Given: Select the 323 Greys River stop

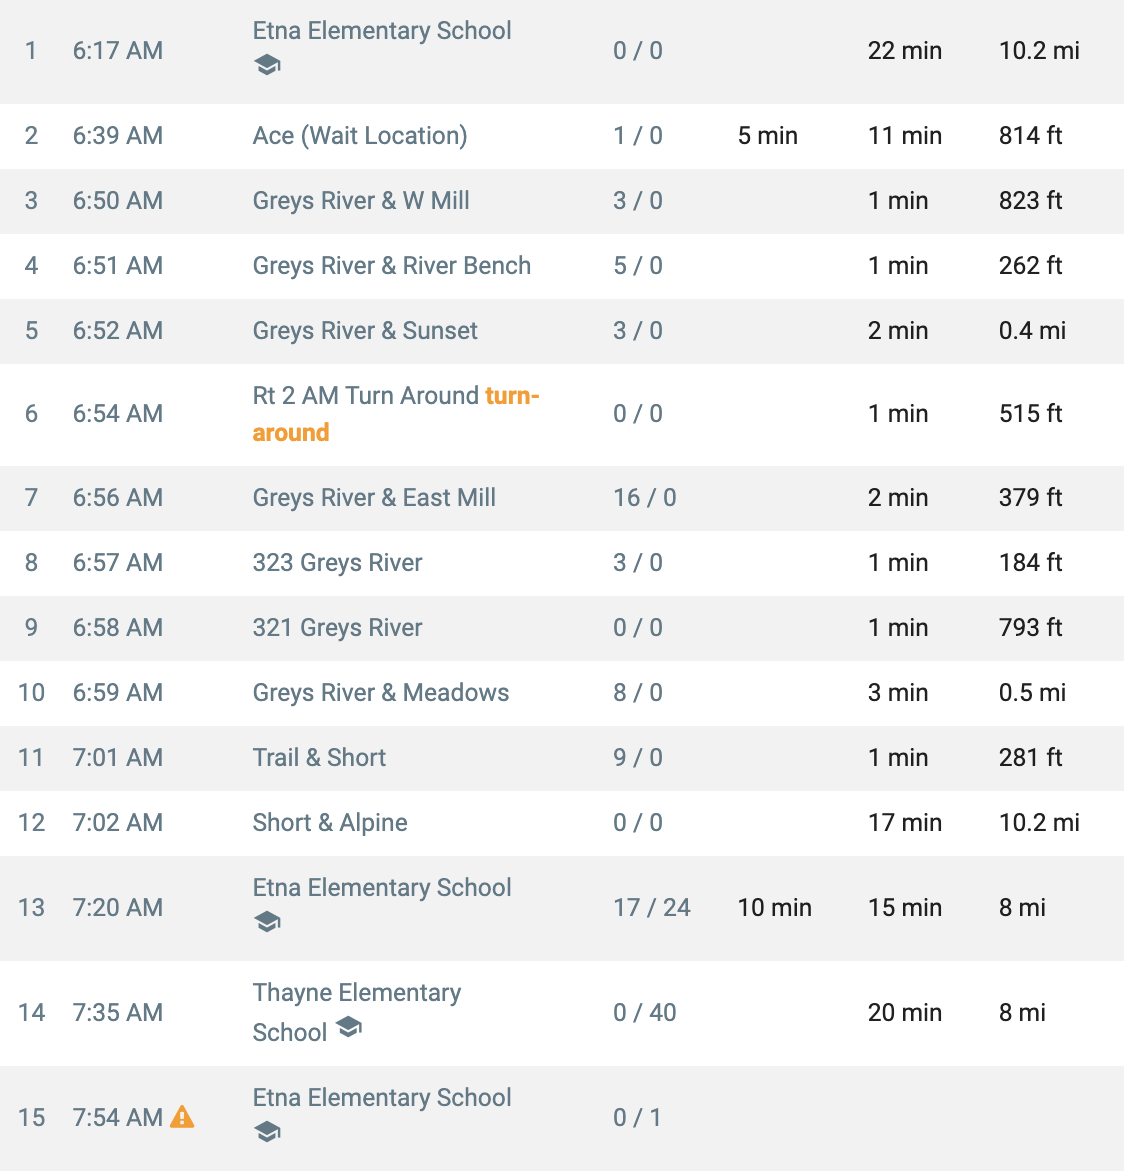Looking at the screenshot, I should point(337,562).
